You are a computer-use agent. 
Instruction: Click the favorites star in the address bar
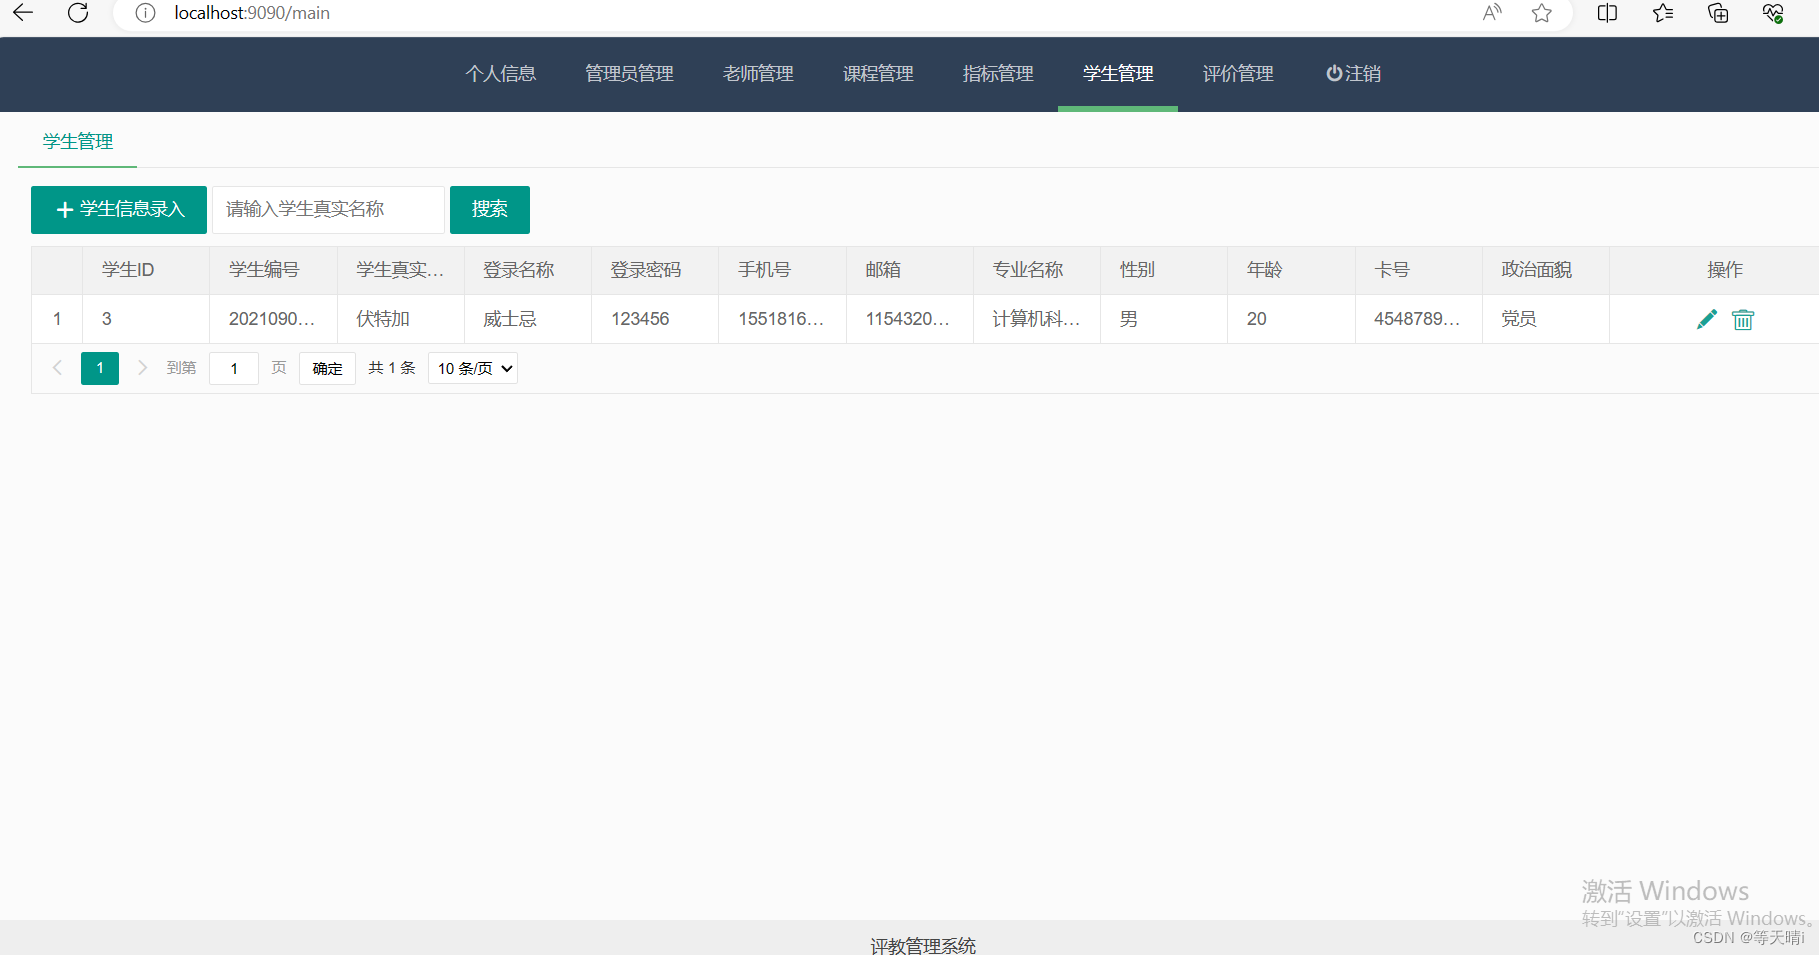tap(1541, 13)
